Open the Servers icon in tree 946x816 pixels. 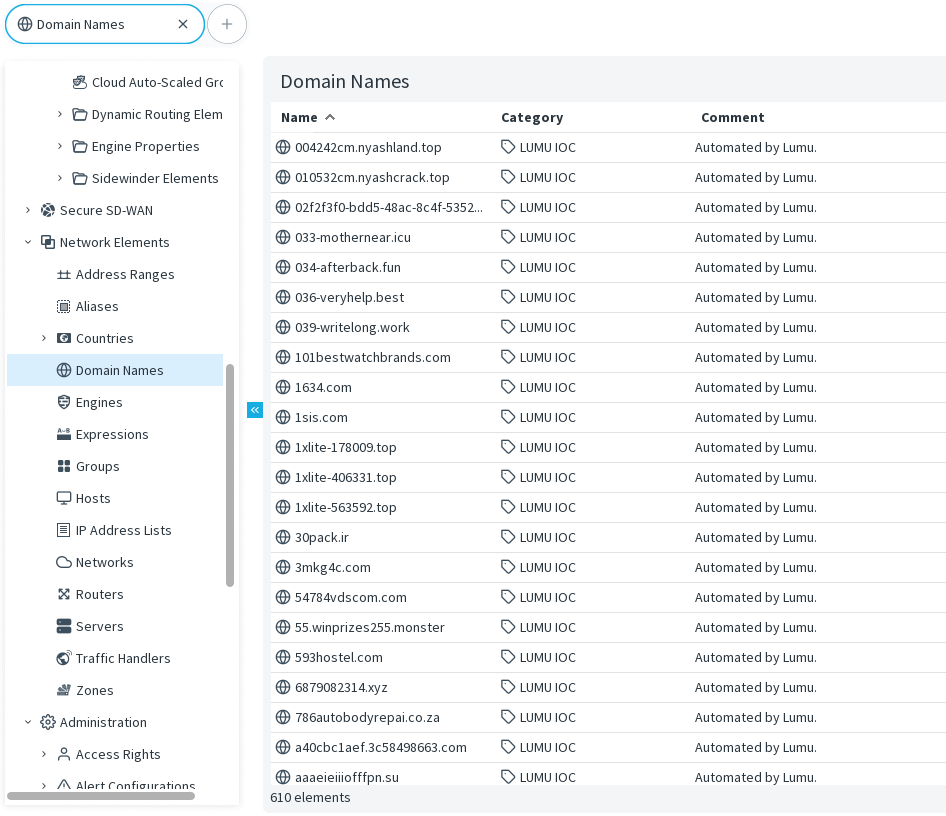pyautogui.click(x=64, y=626)
